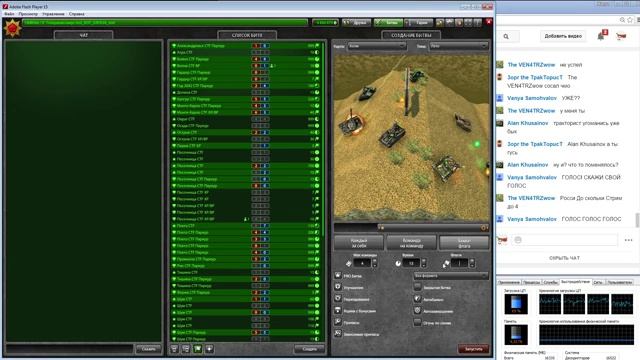Select the first battle in the list
This screenshot has width=640, height=360.
[247, 46]
